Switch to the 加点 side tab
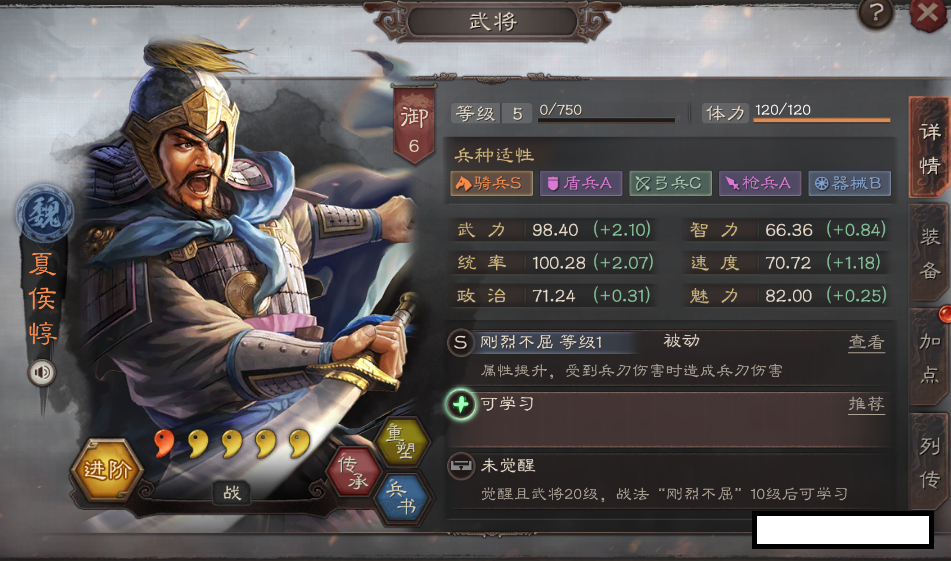951x561 pixels. (929, 358)
